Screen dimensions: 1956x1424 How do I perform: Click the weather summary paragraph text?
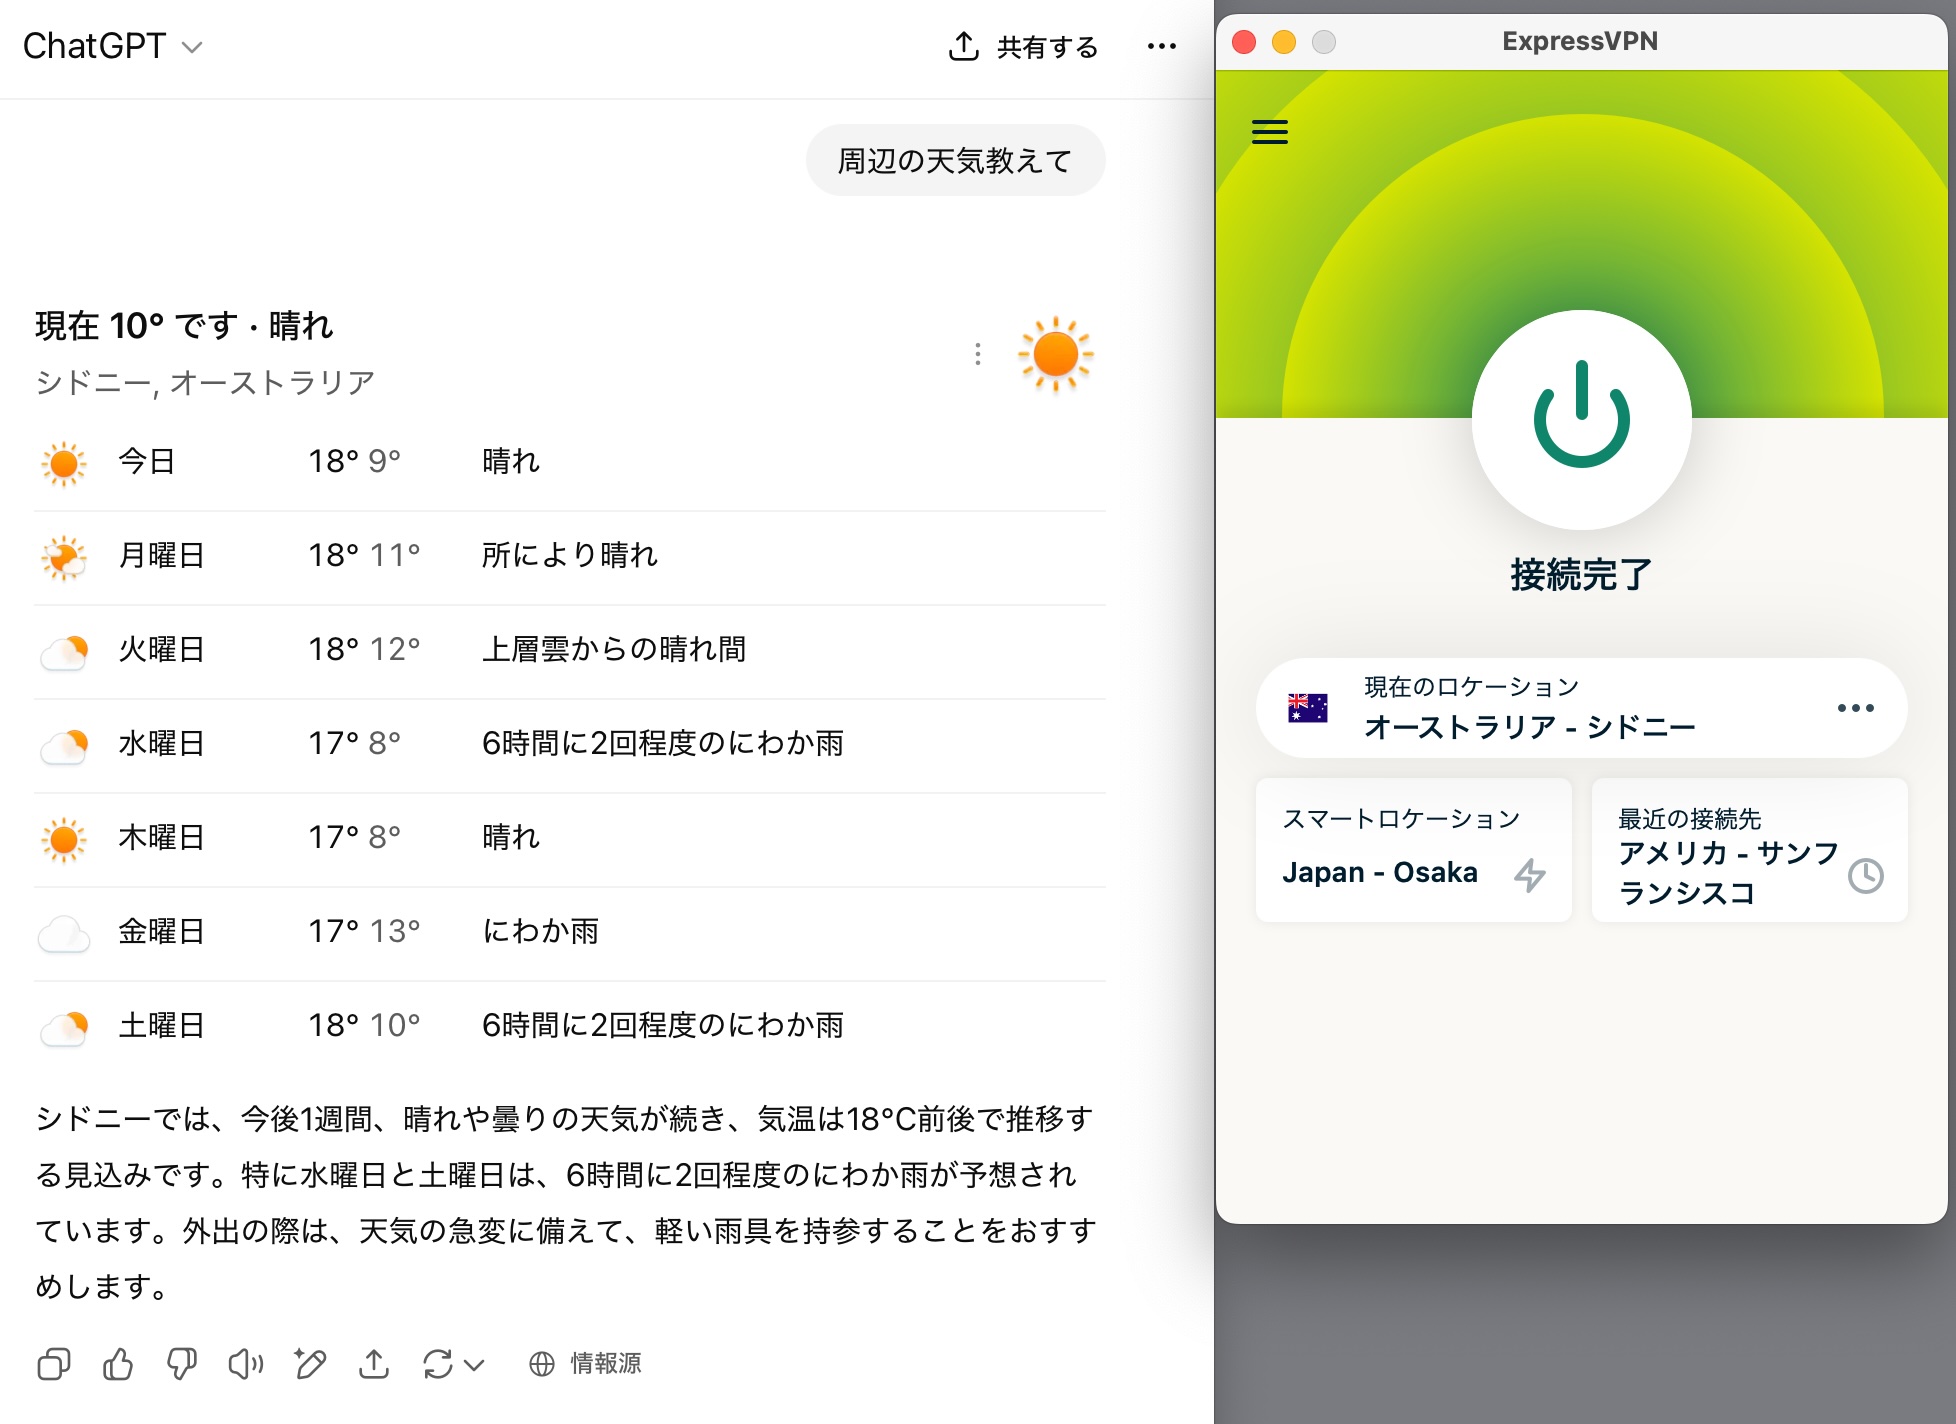point(566,1202)
